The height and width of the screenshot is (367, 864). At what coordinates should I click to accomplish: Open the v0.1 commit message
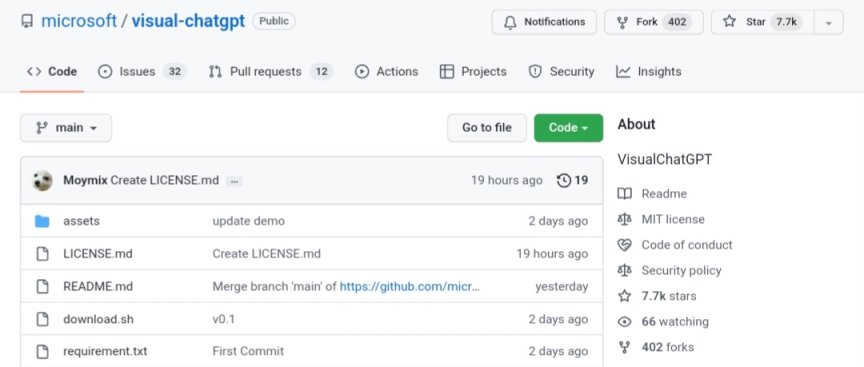pos(224,319)
